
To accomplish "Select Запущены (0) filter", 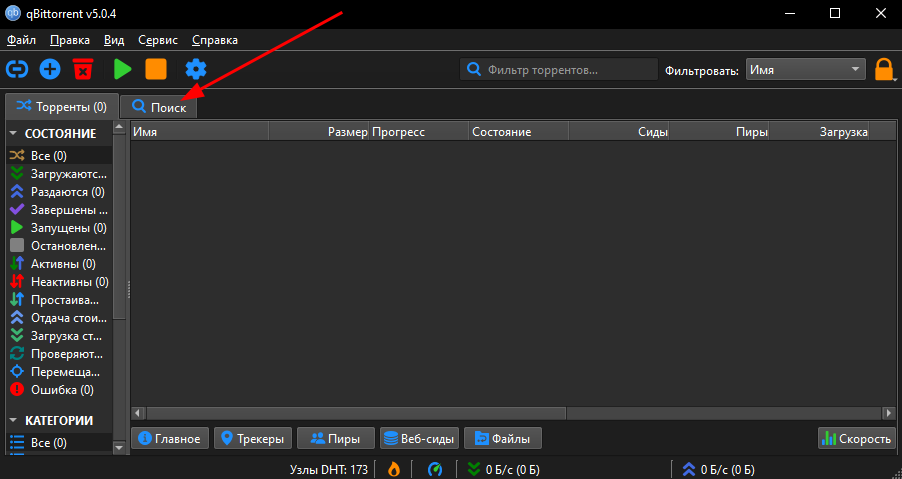I will [59, 228].
